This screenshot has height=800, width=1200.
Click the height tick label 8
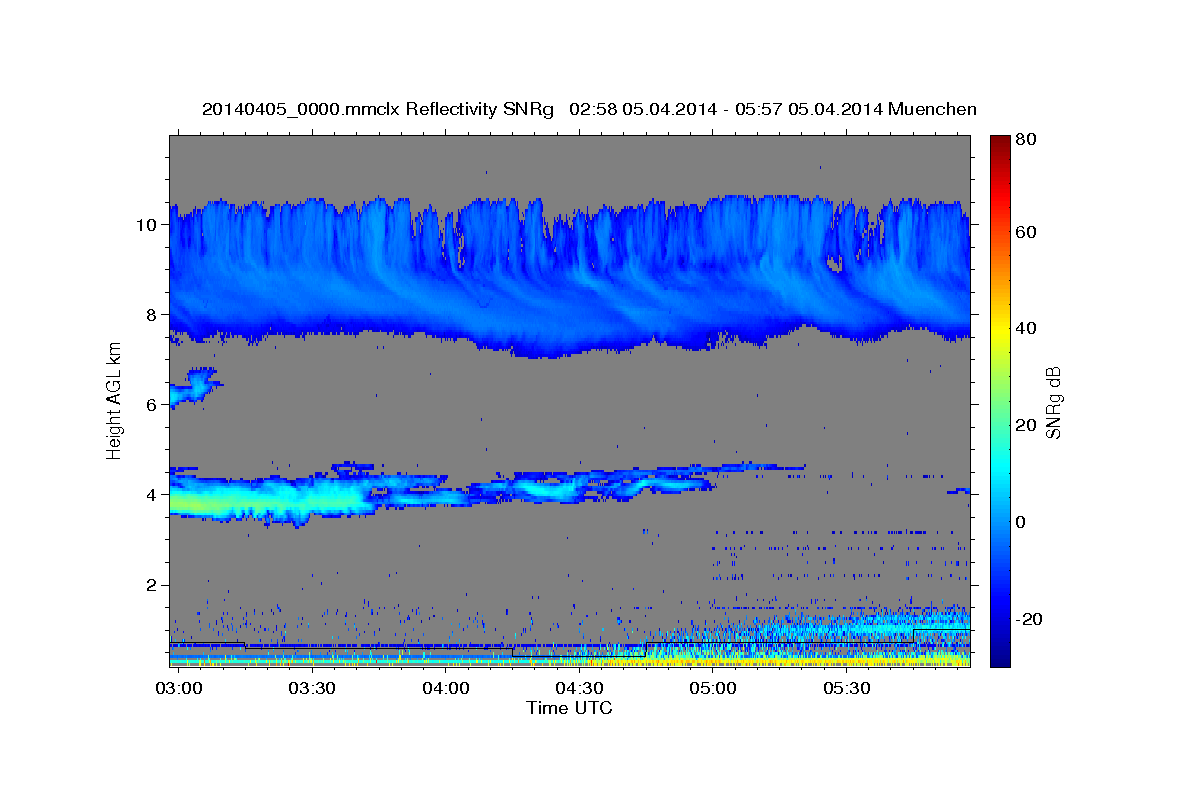click(x=151, y=315)
